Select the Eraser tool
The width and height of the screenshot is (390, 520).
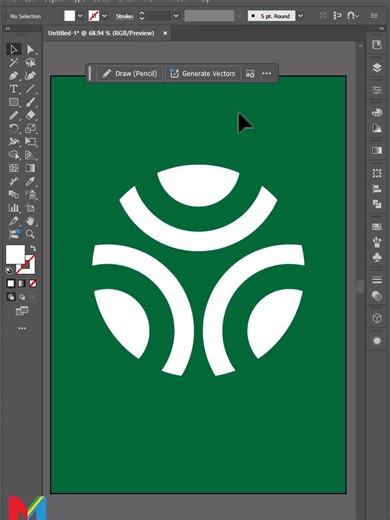click(x=30, y=115)
